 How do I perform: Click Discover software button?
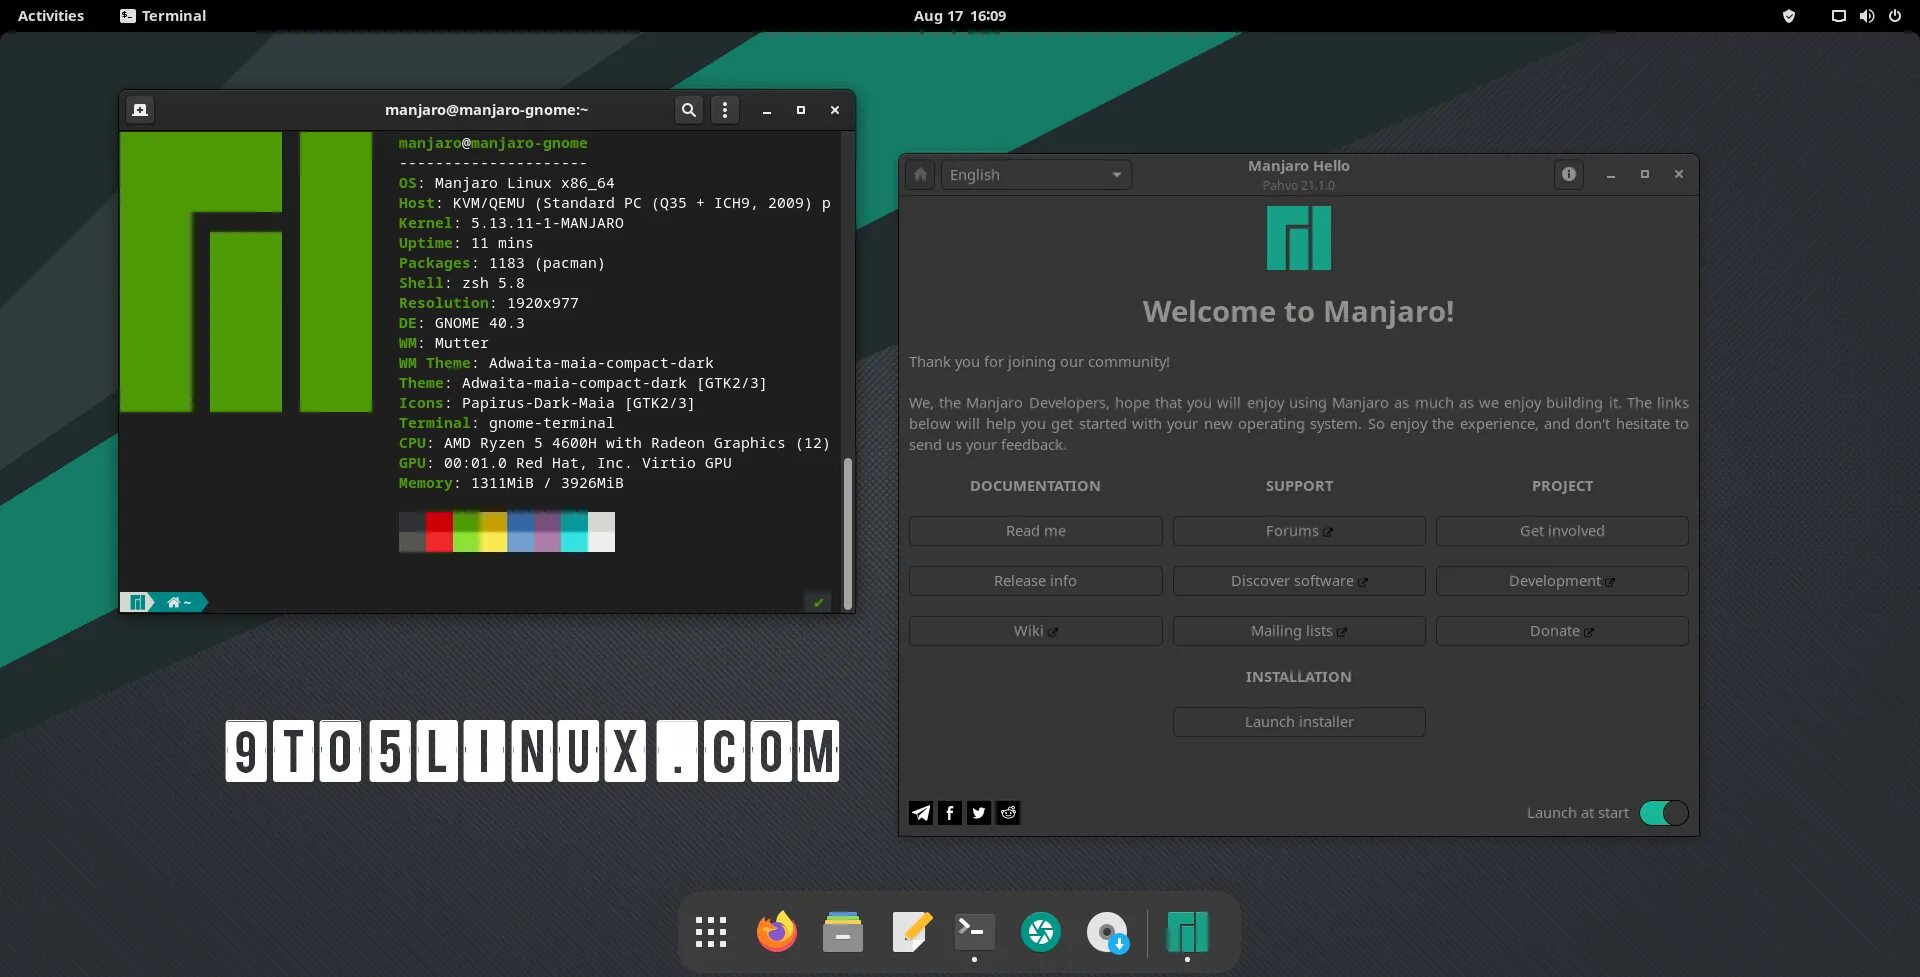click(x=1299, y=581)
